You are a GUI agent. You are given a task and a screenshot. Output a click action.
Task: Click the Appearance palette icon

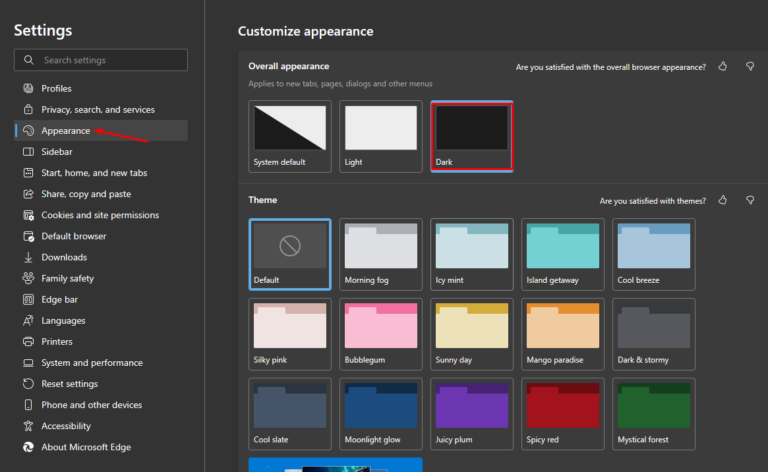[x=28, y=130]
